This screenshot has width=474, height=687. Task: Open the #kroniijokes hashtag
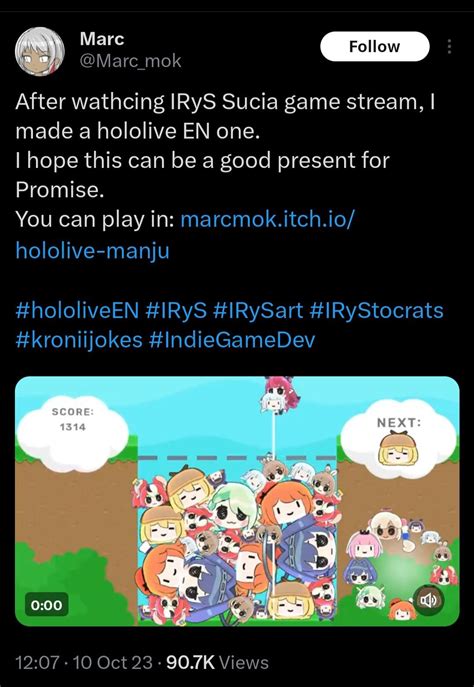click(79, 340)
